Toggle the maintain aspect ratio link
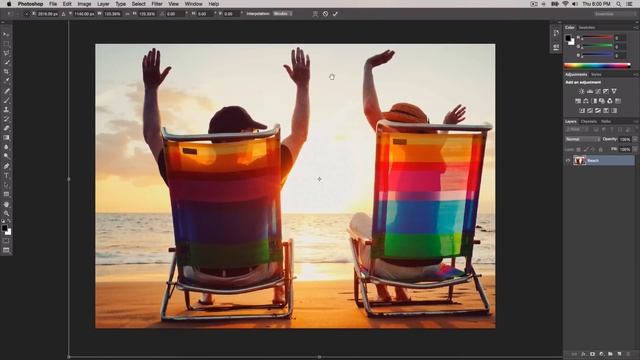Screen dimensions: 640x360 [x=128, y=14]
